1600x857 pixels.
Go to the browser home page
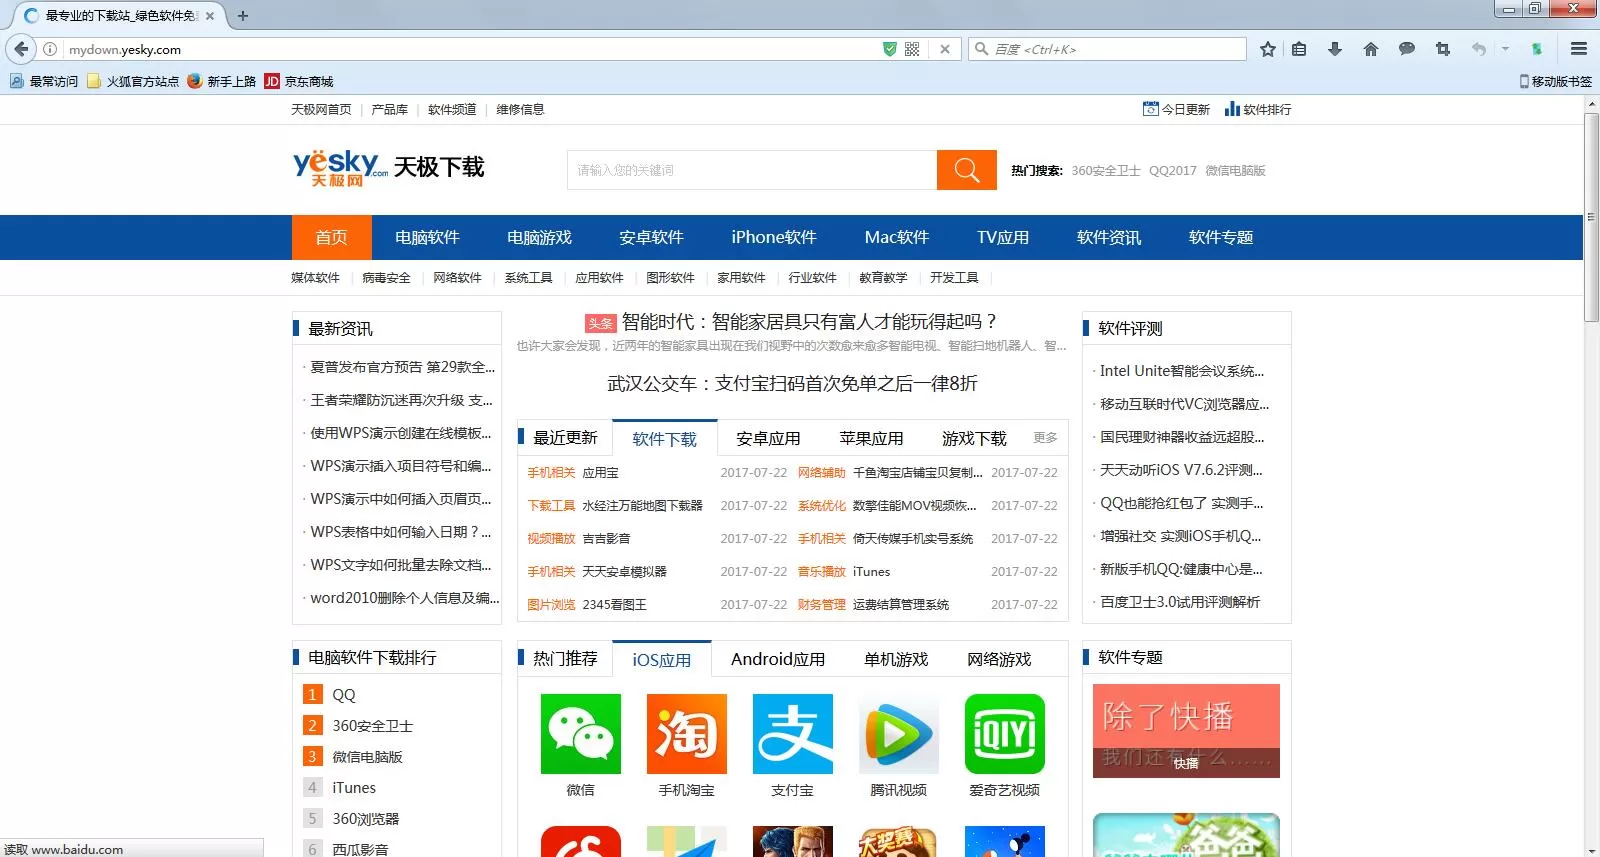pyautogui.click(x=1371, y=49)
